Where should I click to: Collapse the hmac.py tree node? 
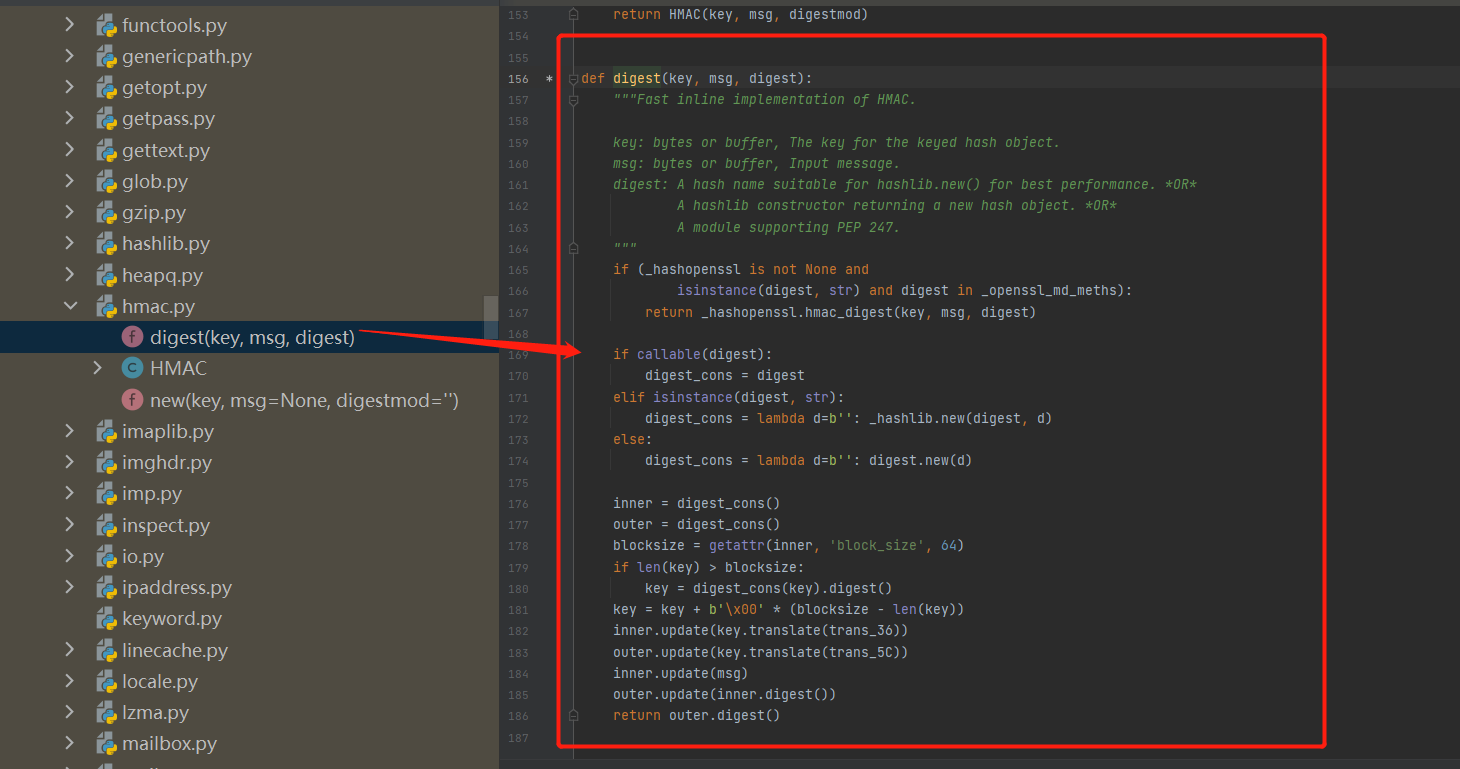pyautogui.click(x=69, y=306)
